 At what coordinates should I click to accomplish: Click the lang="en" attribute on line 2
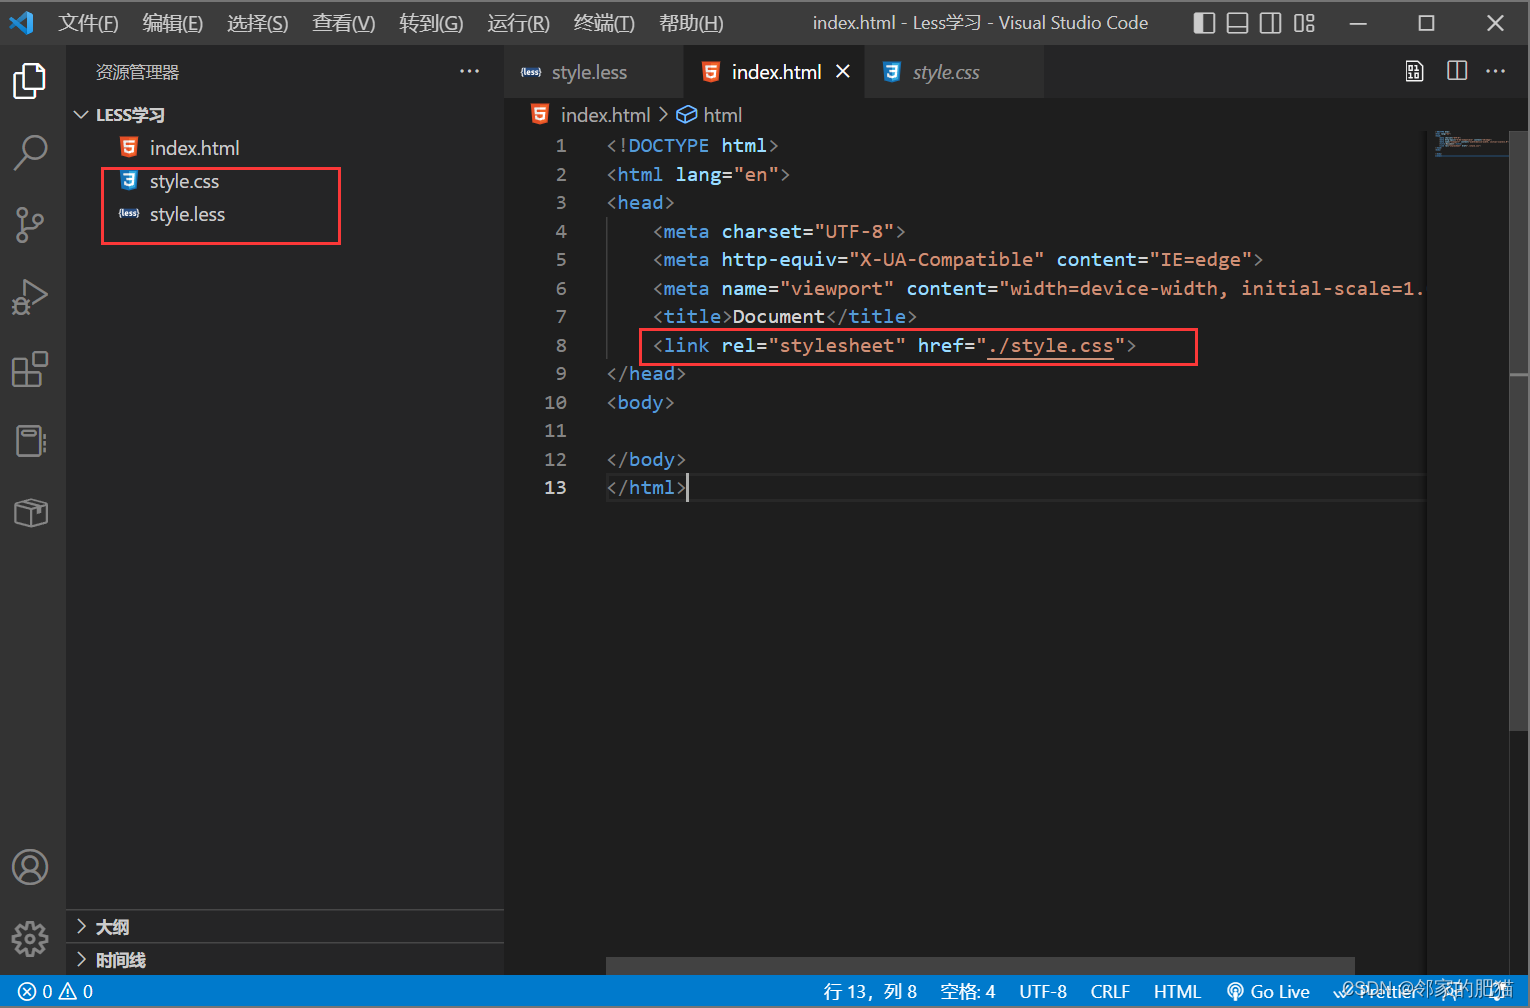coord(727,175)
